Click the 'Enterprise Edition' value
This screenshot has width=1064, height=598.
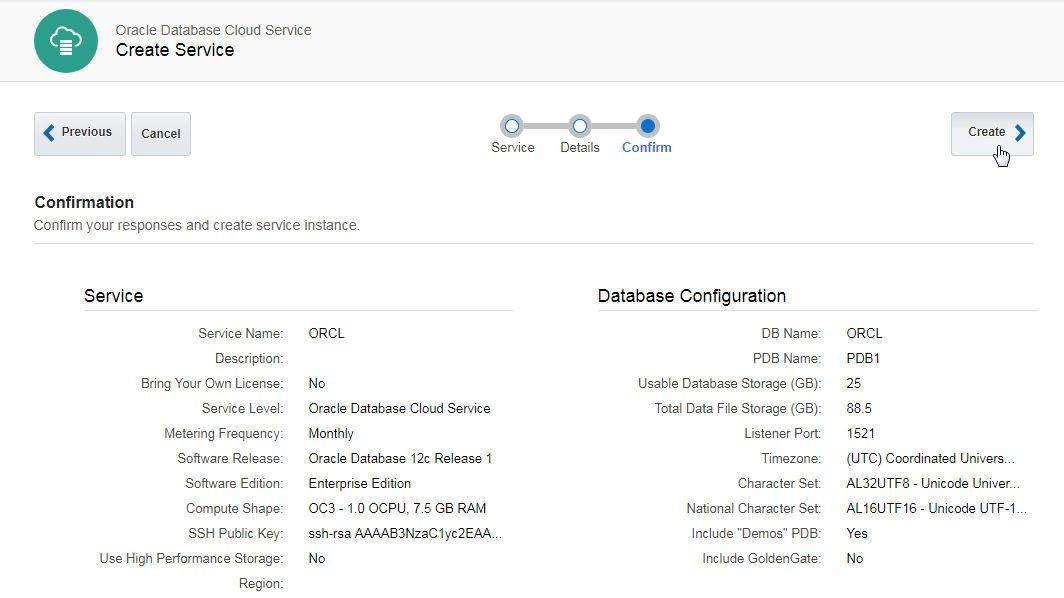pos(360,483)
